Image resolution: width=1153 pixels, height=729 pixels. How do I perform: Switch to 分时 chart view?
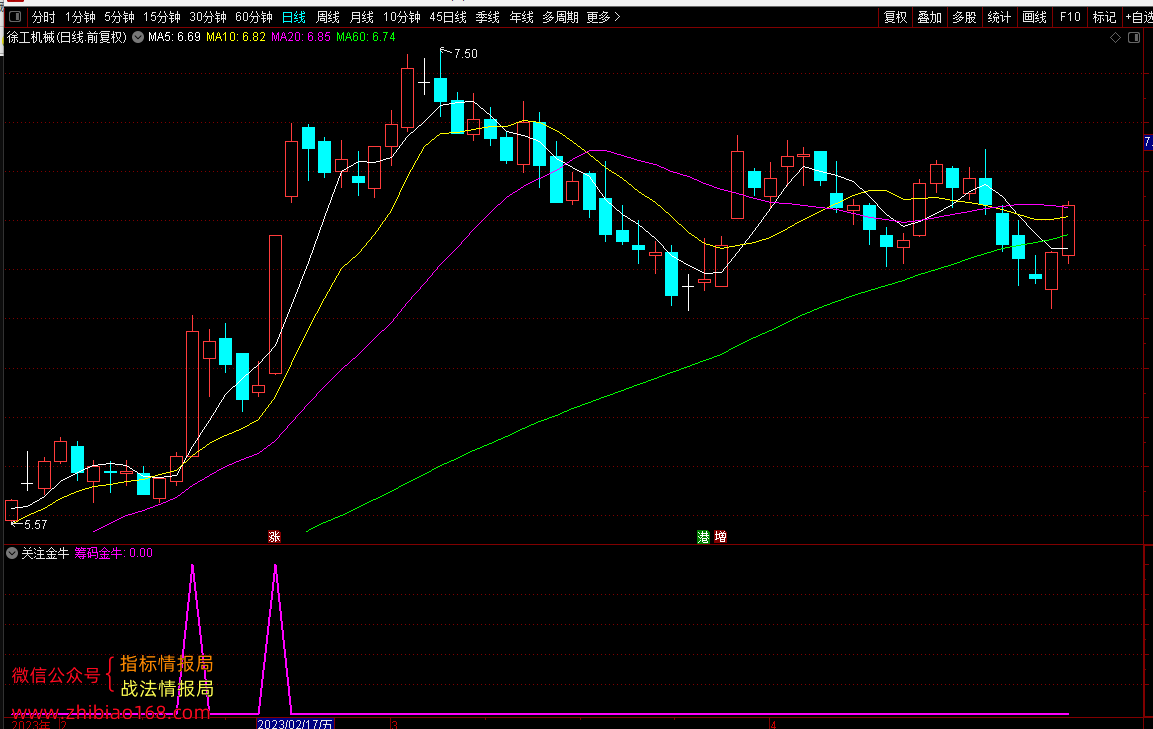tap(43, 17)
